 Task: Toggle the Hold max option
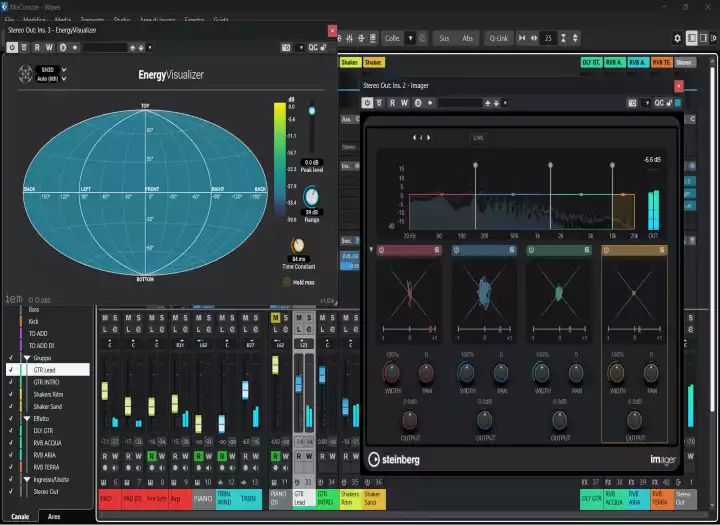[x=286, y=282]
